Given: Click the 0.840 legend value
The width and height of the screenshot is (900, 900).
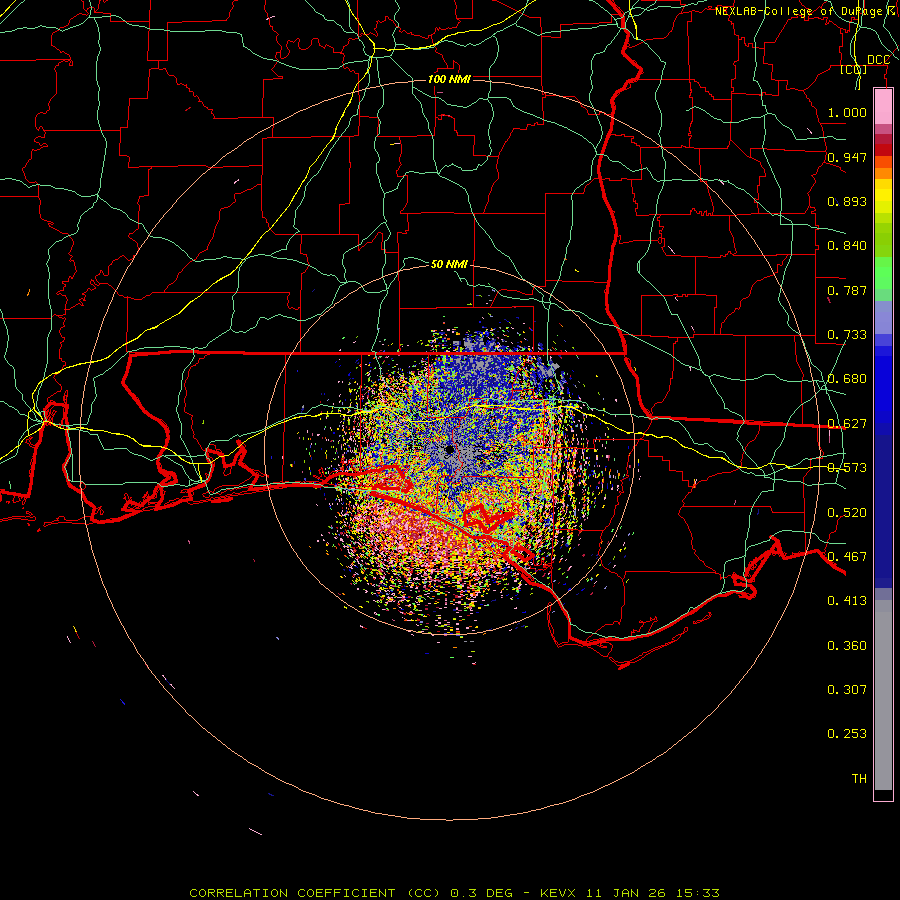Looking at the screenshot, I should pyautogui.click(x=847, y=246).
